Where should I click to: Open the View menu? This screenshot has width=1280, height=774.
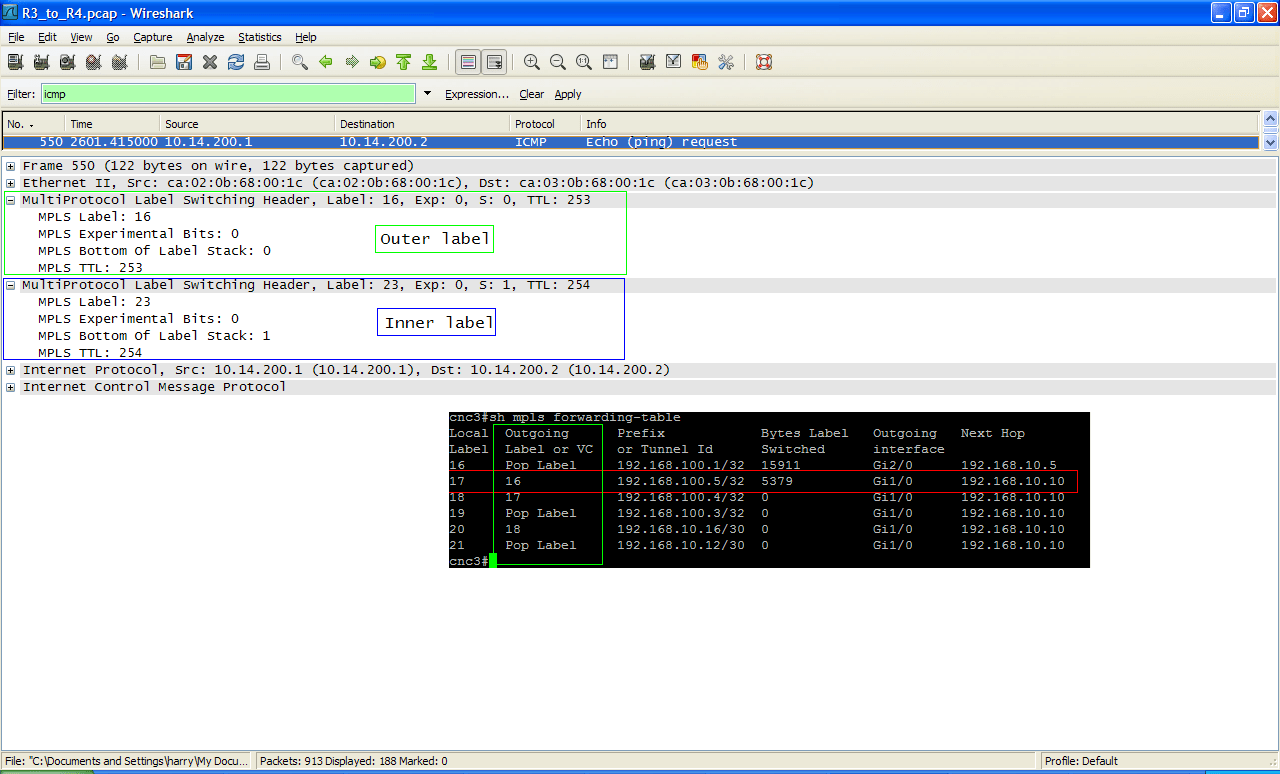81,37
